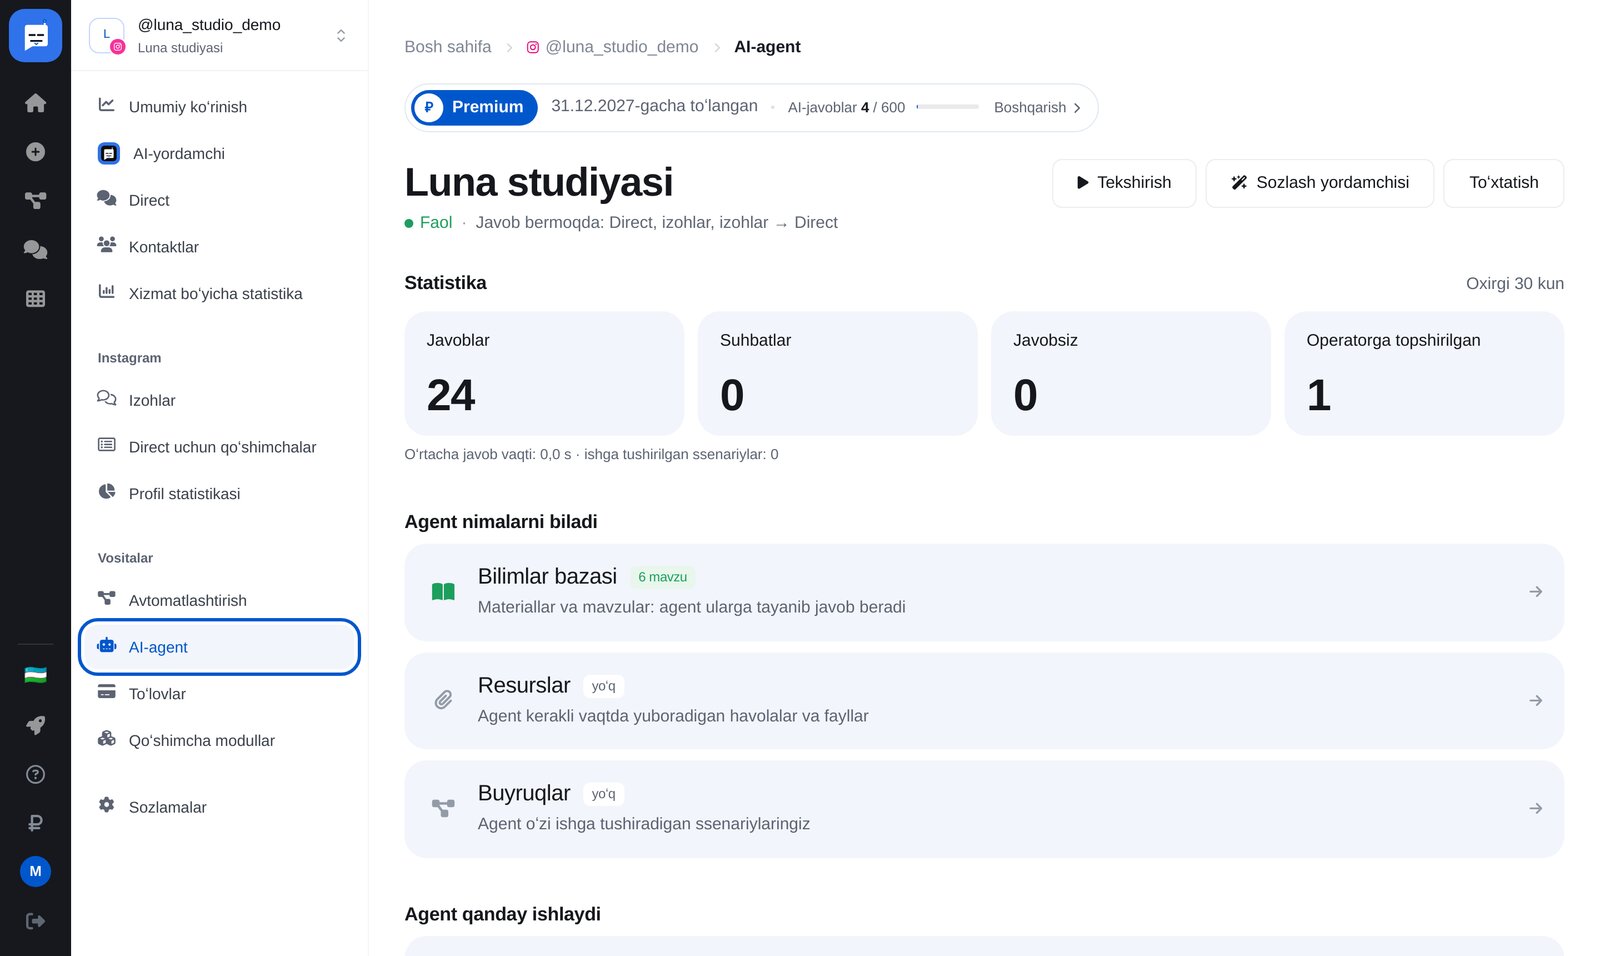
Task: Click the To'xtatish button
Action: pyautogui.click(x=1504, y=183)
